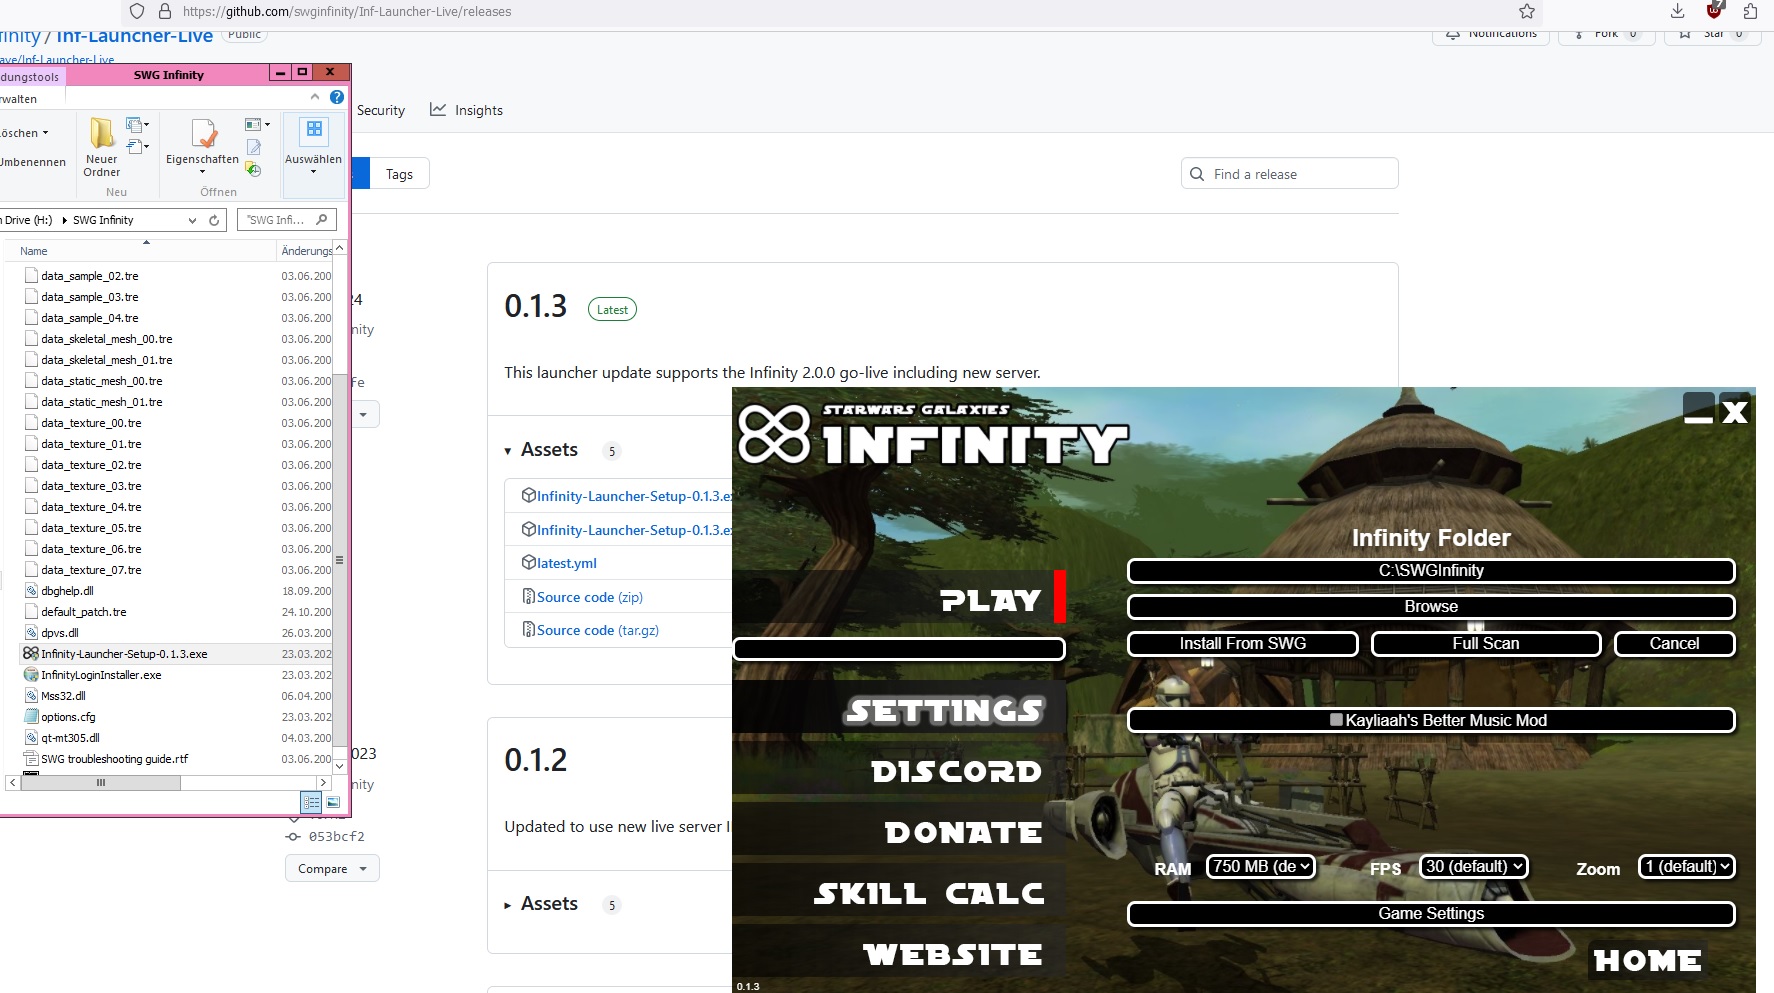Switch Explorer to large thumbnails view icon
This screenshot has height=993, width=1774.
tap(333, 802)
